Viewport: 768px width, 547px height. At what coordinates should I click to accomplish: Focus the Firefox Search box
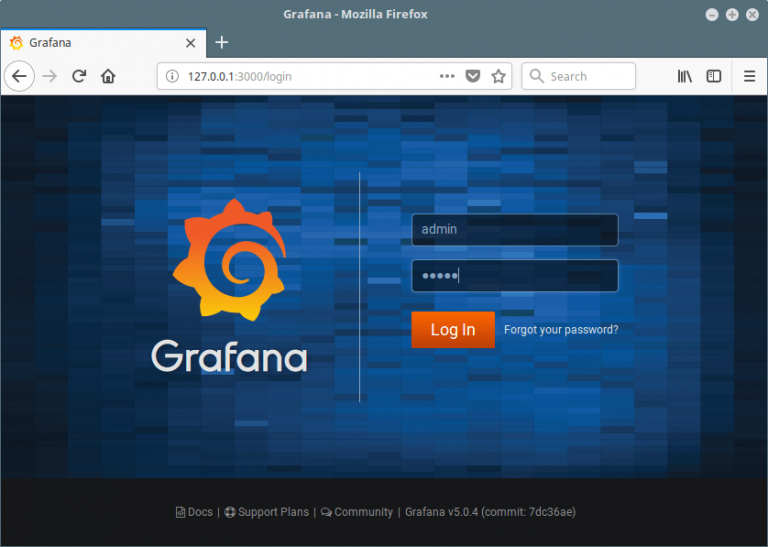[x=578, y=76]
